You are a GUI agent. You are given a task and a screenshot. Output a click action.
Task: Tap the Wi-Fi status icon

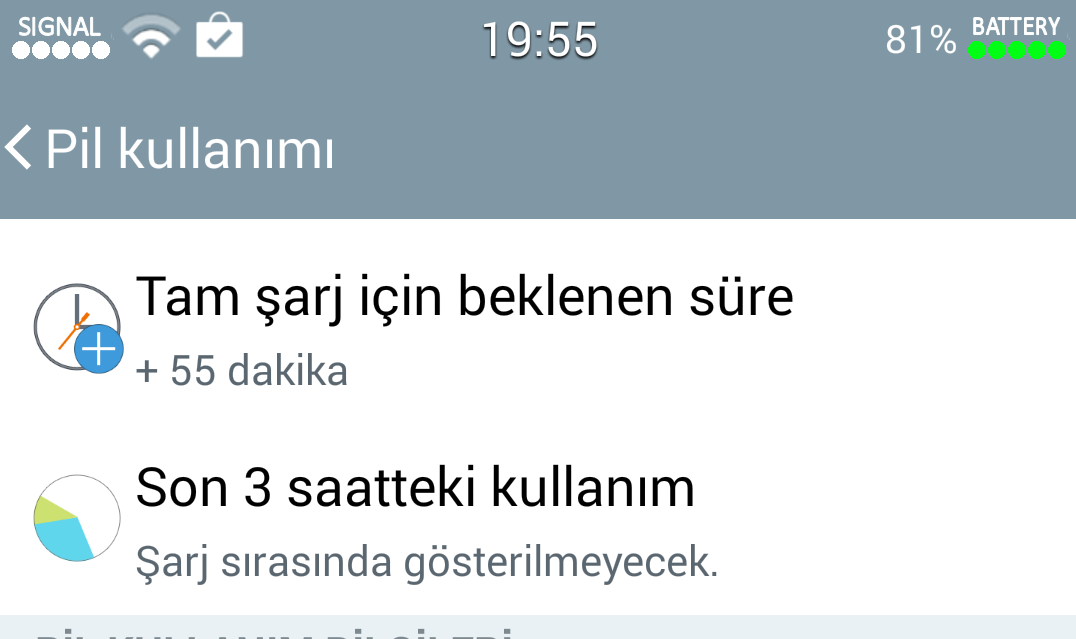pyautogui.click(x=151, y=37)
